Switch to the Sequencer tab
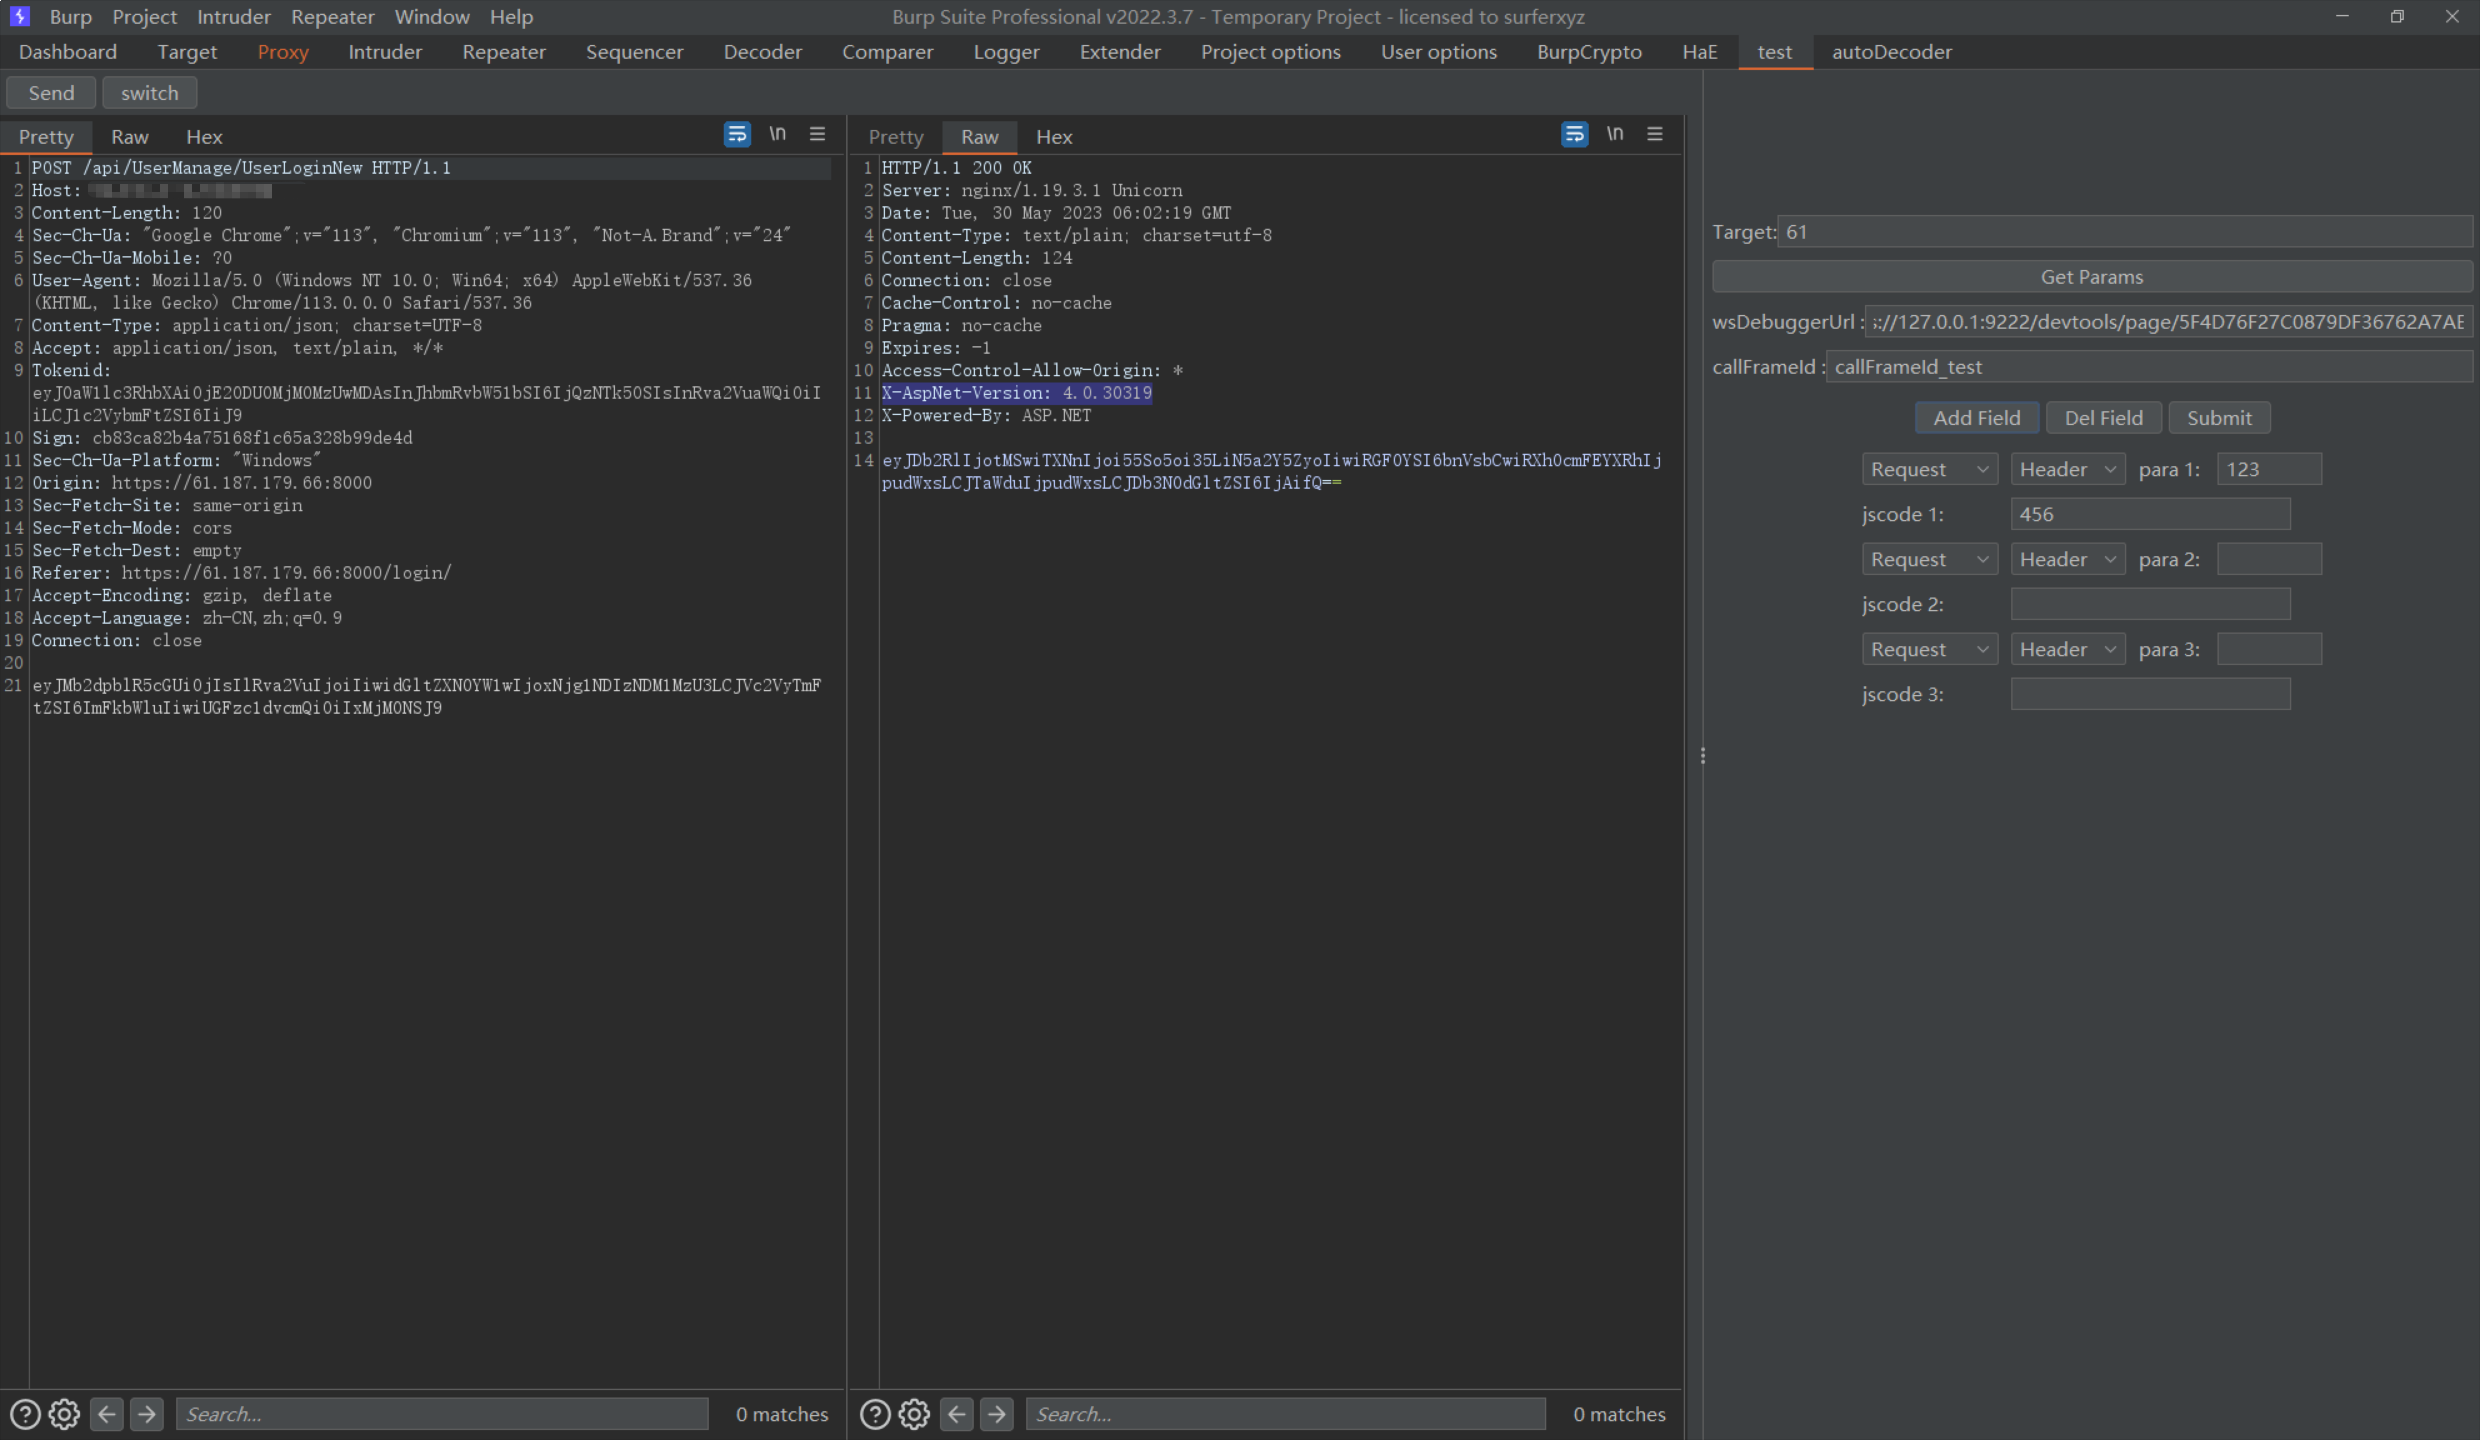This screenshot has width=2480, height=1440. tap(634, 52)
